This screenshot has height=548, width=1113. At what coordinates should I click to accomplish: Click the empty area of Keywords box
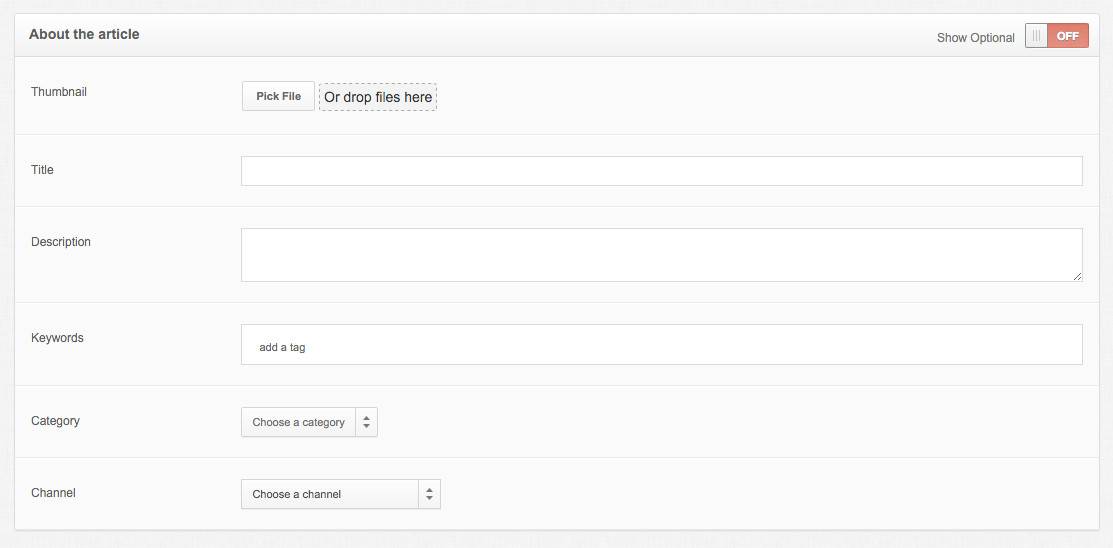(696, 345)
